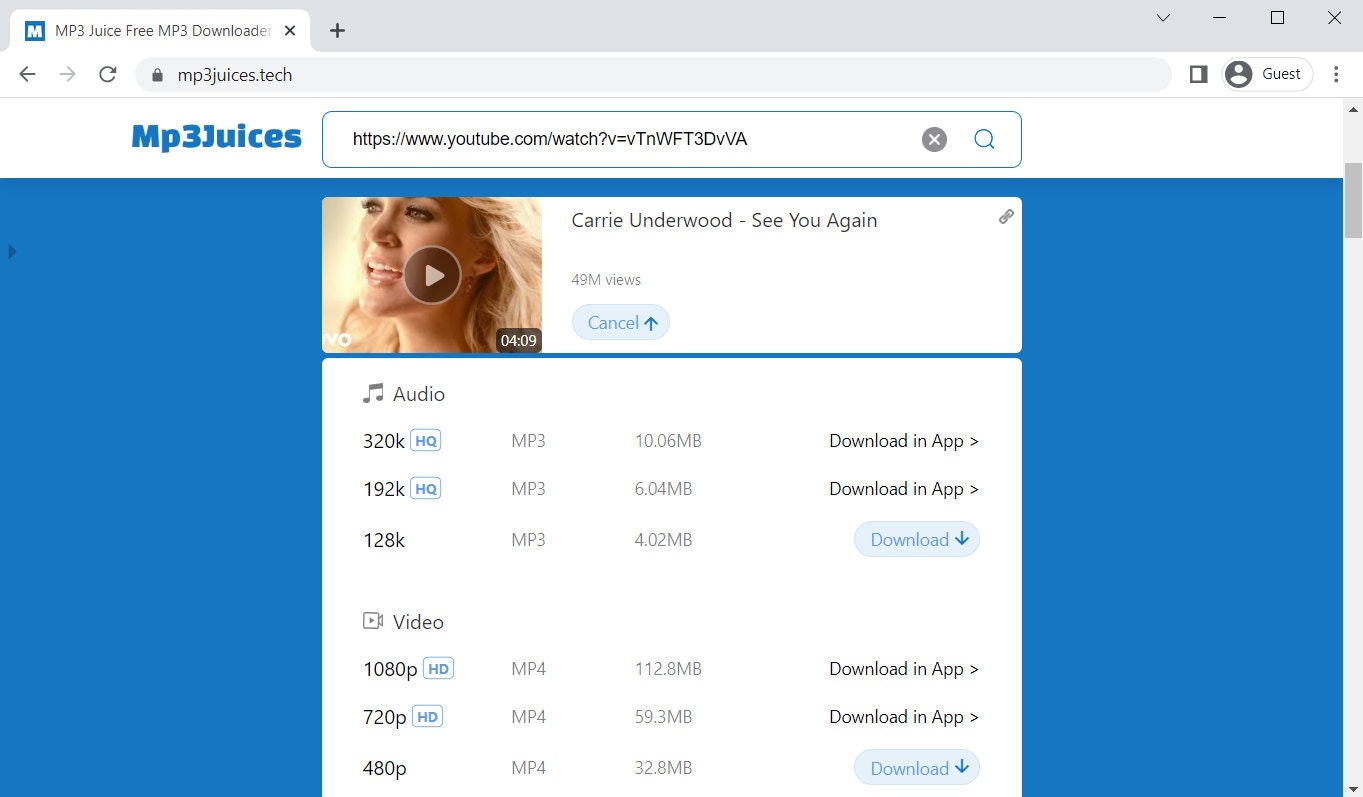Click the 59.3MB file size
The height and width of the screenshot is (797, 1363).
[x=664, y=717]
